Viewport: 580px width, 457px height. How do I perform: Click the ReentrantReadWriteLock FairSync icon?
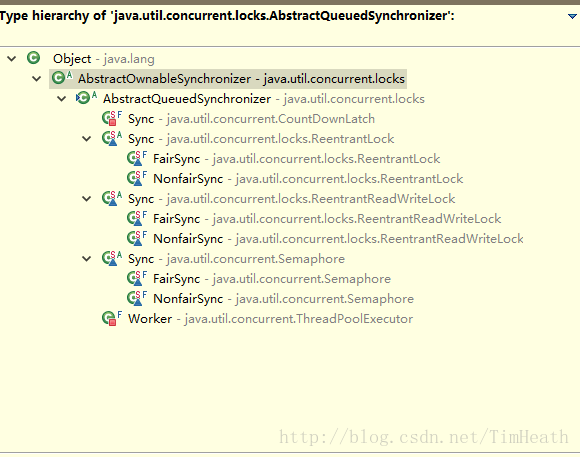click(x=137, y=218)
